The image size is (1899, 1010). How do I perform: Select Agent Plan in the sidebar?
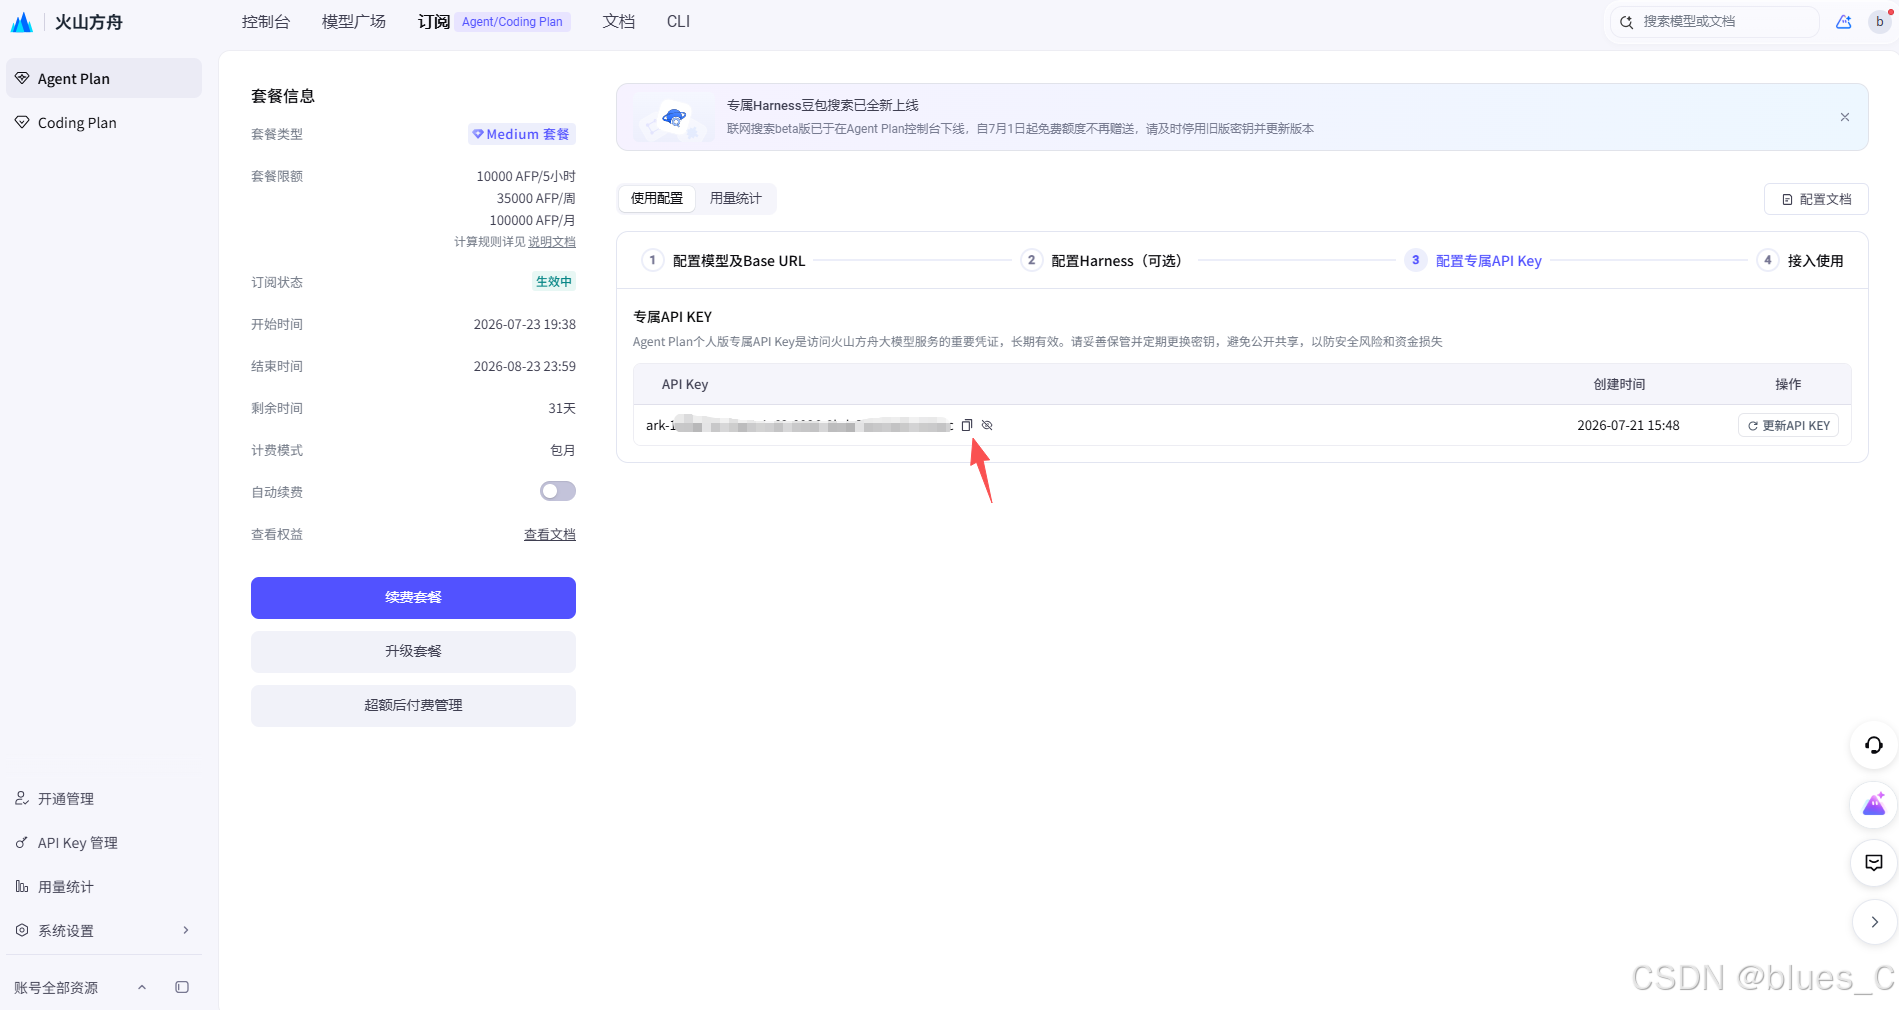tap(104, 78)
